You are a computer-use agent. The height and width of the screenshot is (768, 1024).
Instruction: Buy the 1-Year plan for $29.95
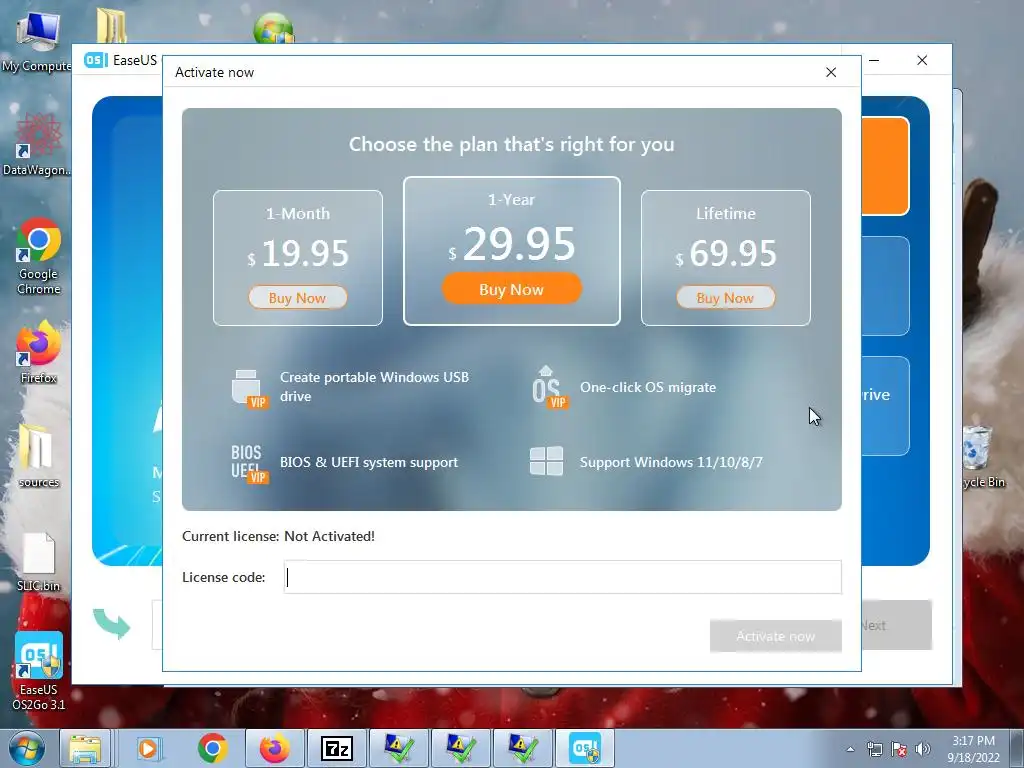tap(511, 289)
